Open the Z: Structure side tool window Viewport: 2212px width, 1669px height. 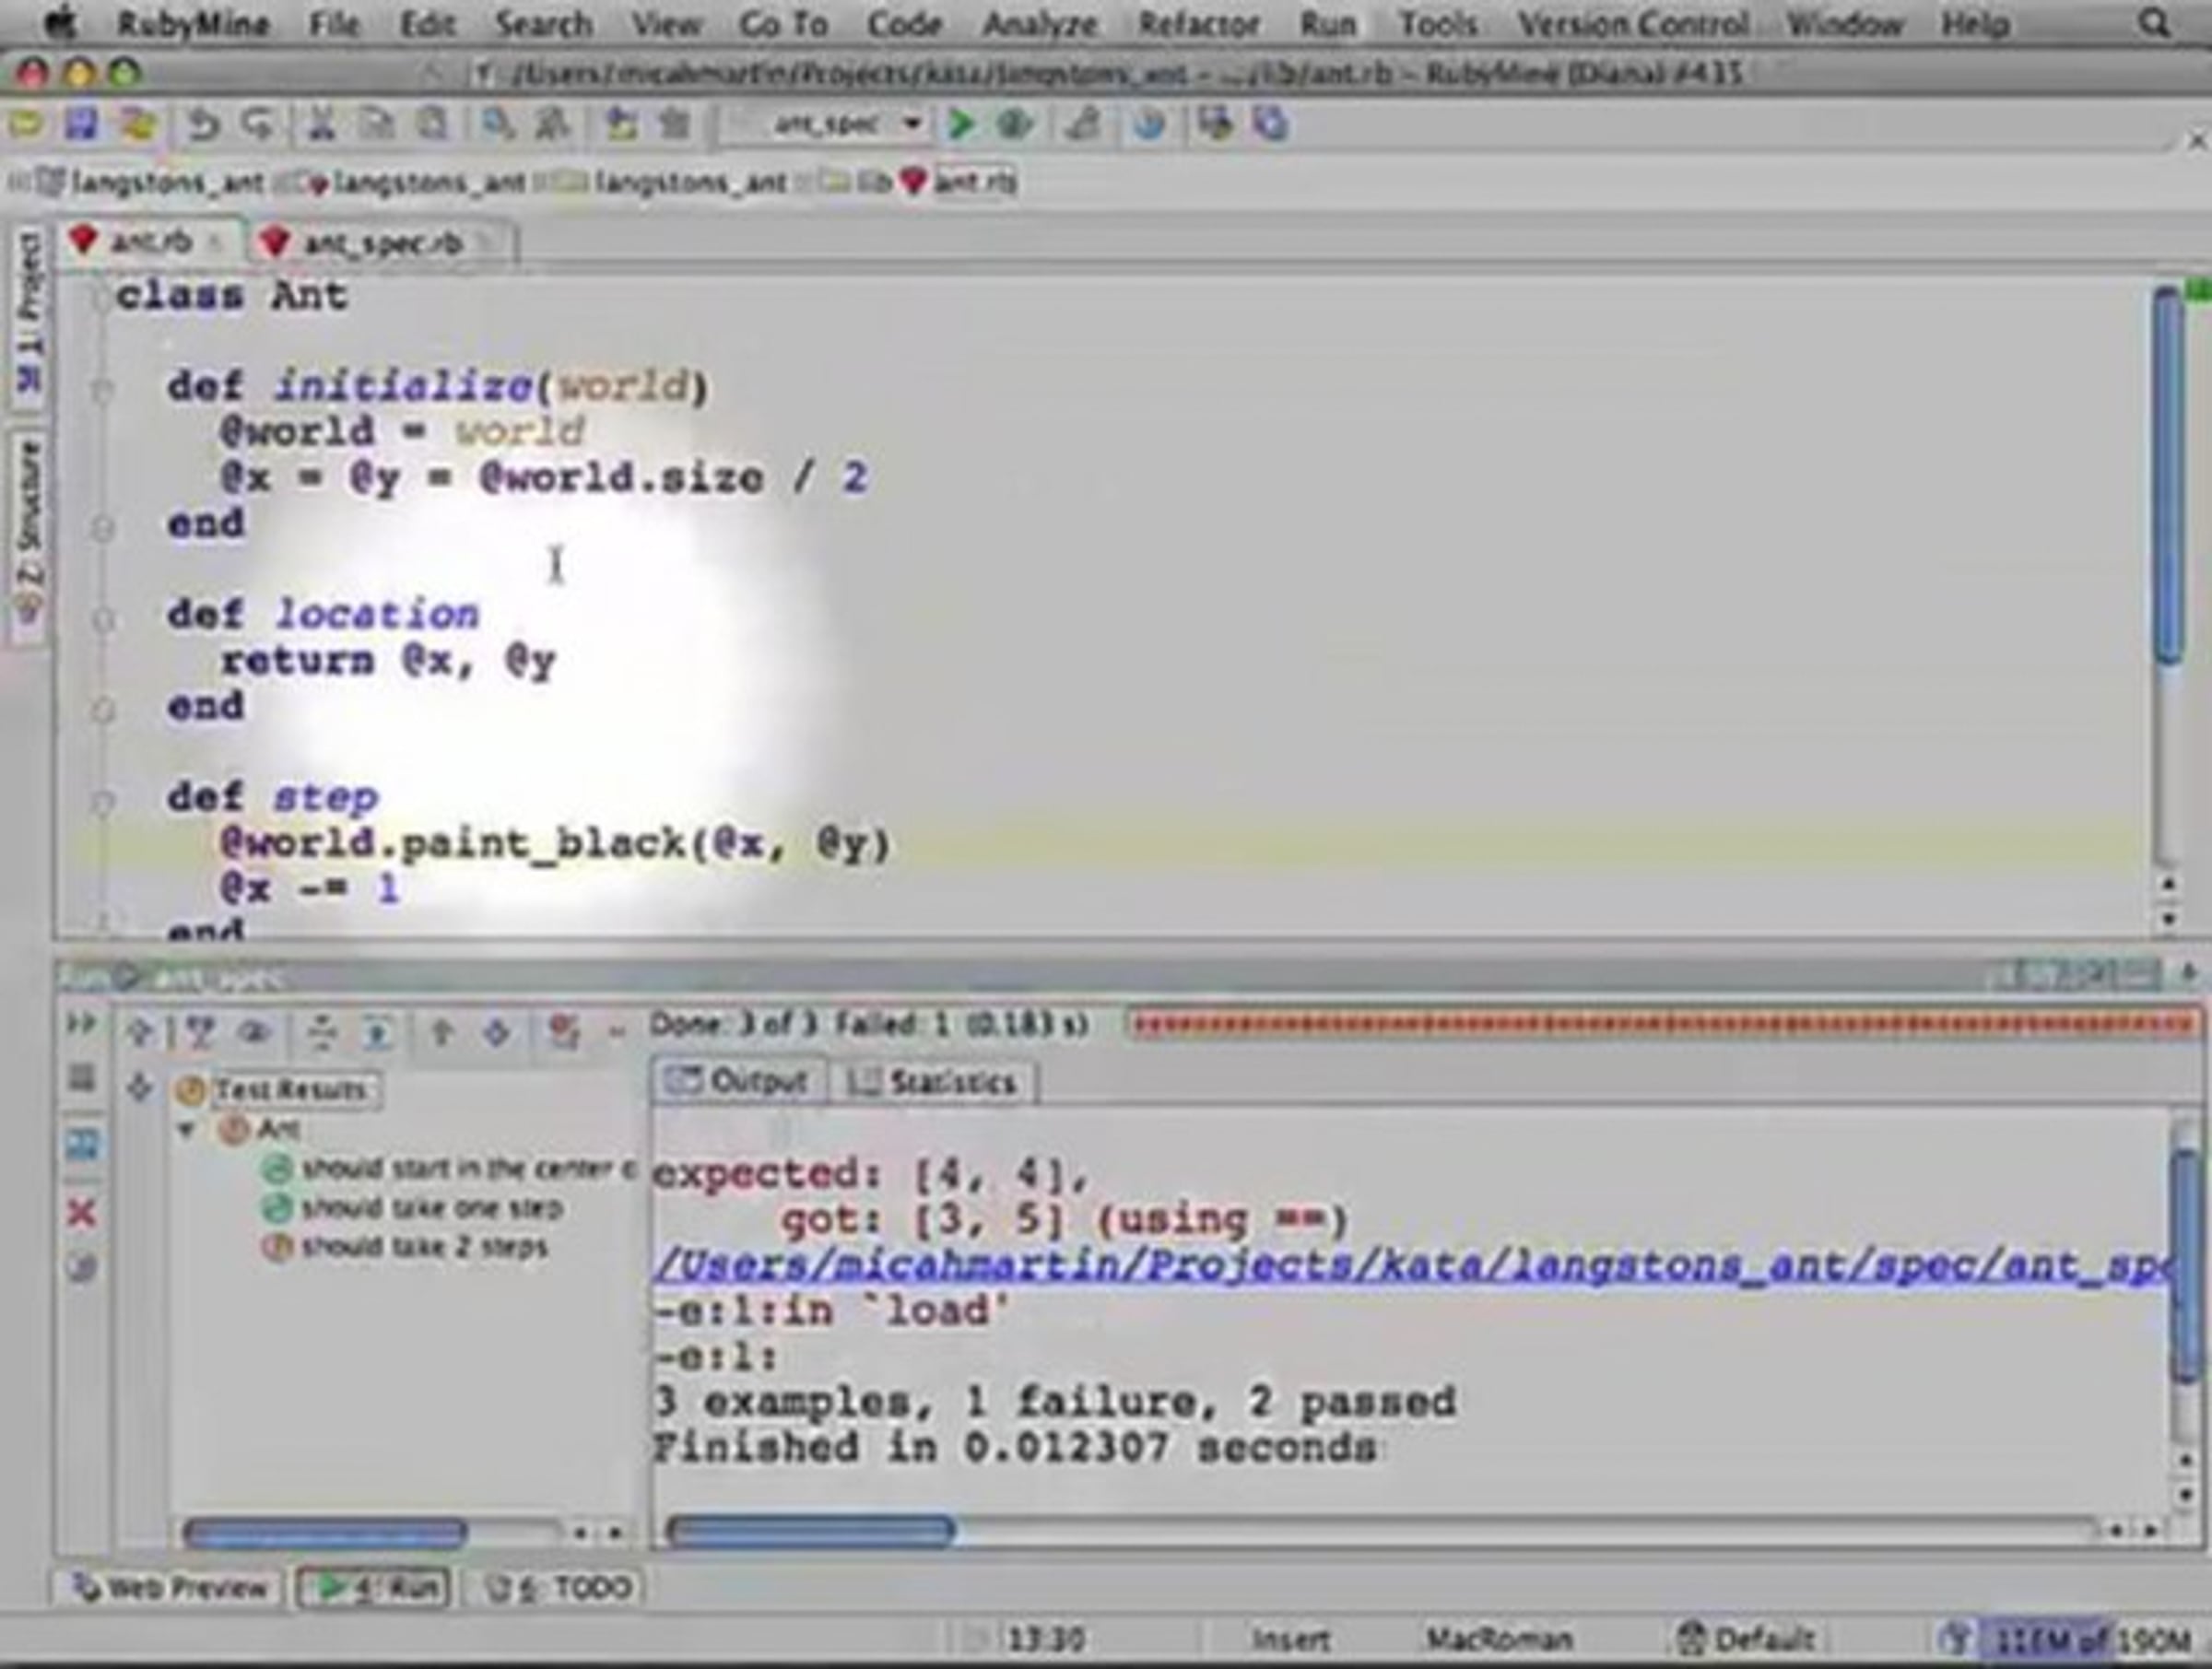pyautogui.click(x=30, y=538)
